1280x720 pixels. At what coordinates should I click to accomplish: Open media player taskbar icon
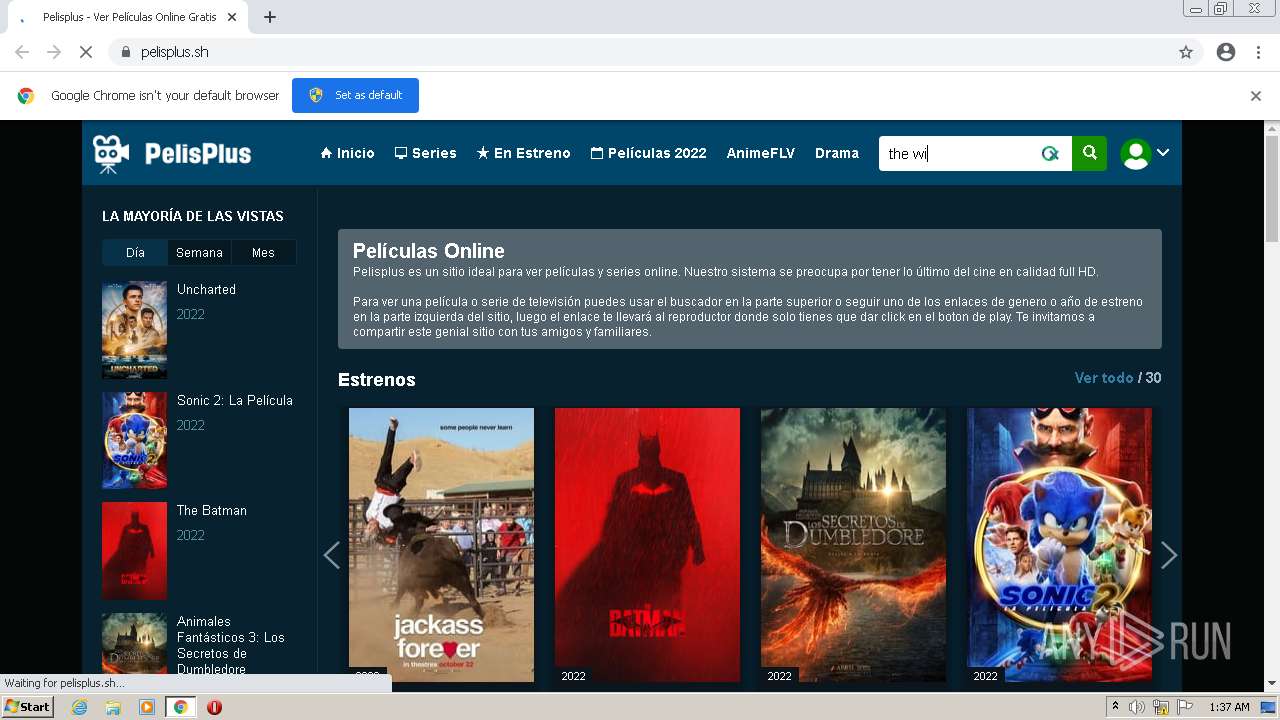(x=147, y=707)
